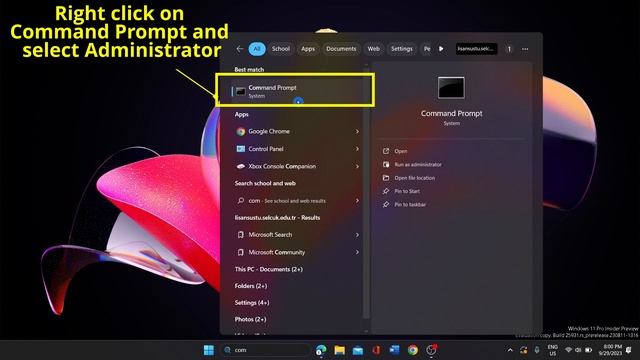This screenshot has height=360, width=640.
Task: Open ENG US language switcher
Action: tap(553, 350)
